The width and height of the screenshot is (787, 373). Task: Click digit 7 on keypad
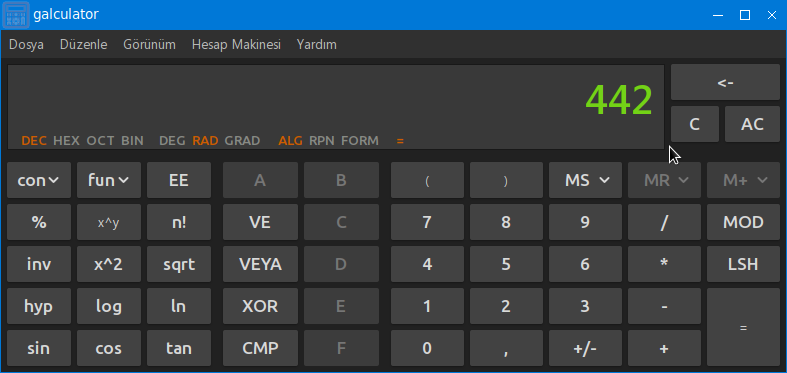(427, 222)
